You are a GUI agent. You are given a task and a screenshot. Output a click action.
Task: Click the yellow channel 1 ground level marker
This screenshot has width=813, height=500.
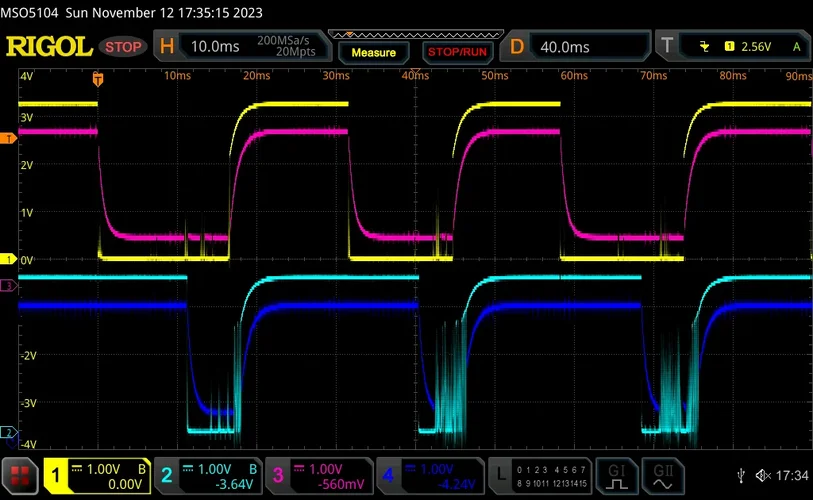click(x=8, y=259)
